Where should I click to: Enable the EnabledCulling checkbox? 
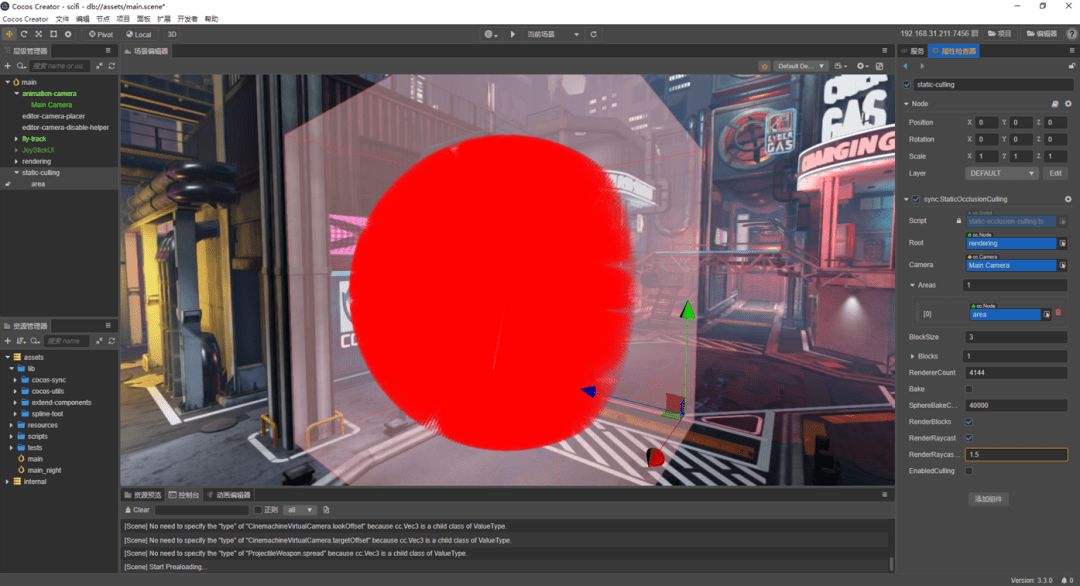pyautogui.click(x=968, y=471)
